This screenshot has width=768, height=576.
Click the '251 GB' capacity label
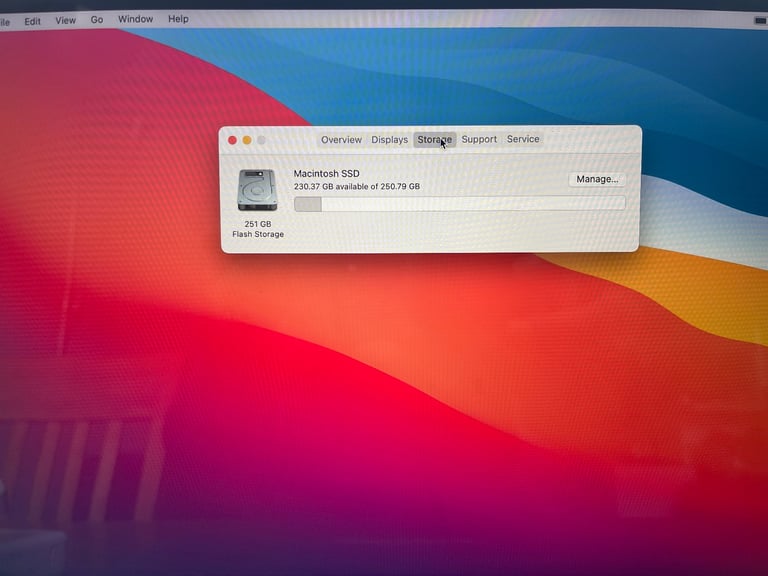(x=258, y=224)
